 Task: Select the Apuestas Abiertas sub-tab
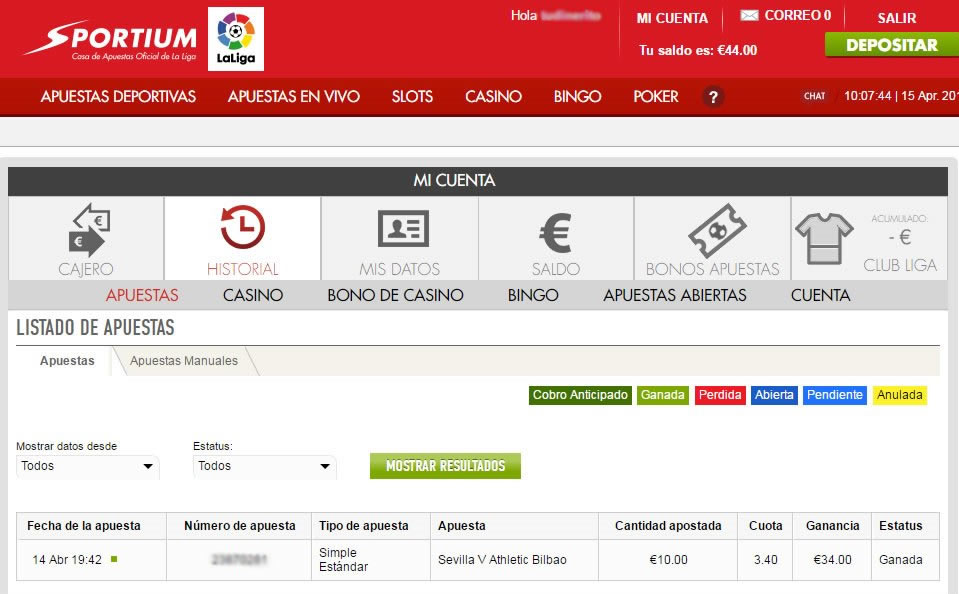tap(675, 295)
